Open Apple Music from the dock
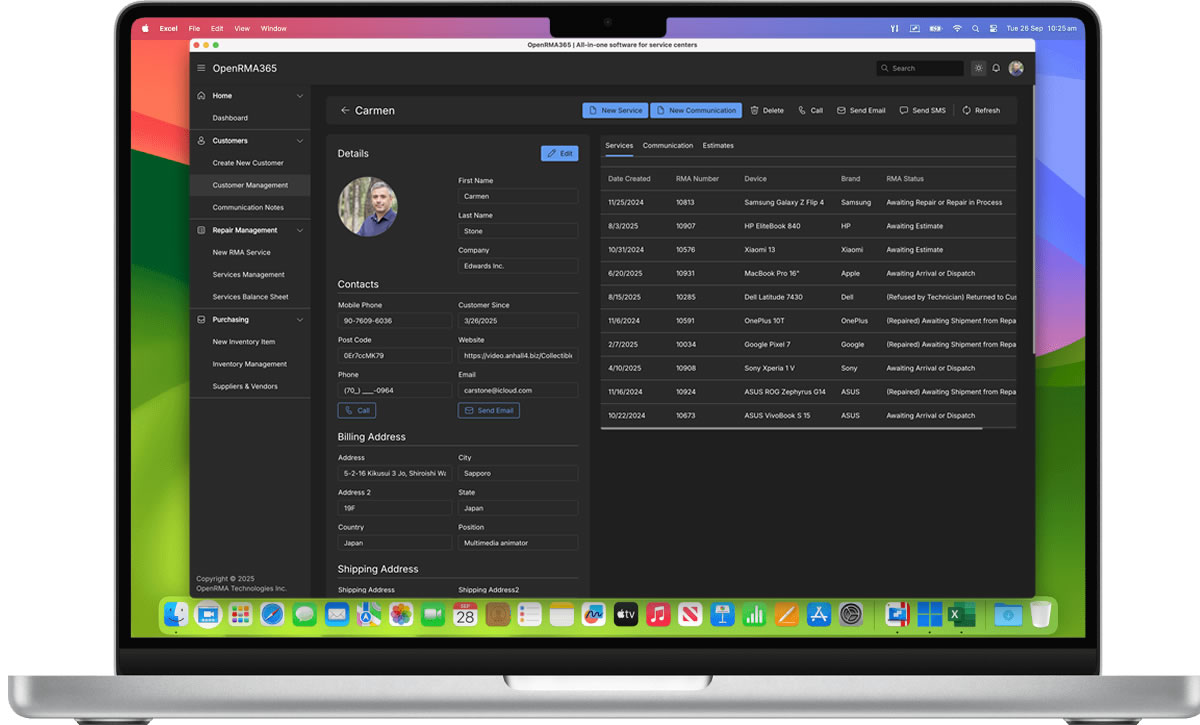The height and width of the screenshot is (725, 1200). coord(657,614)
